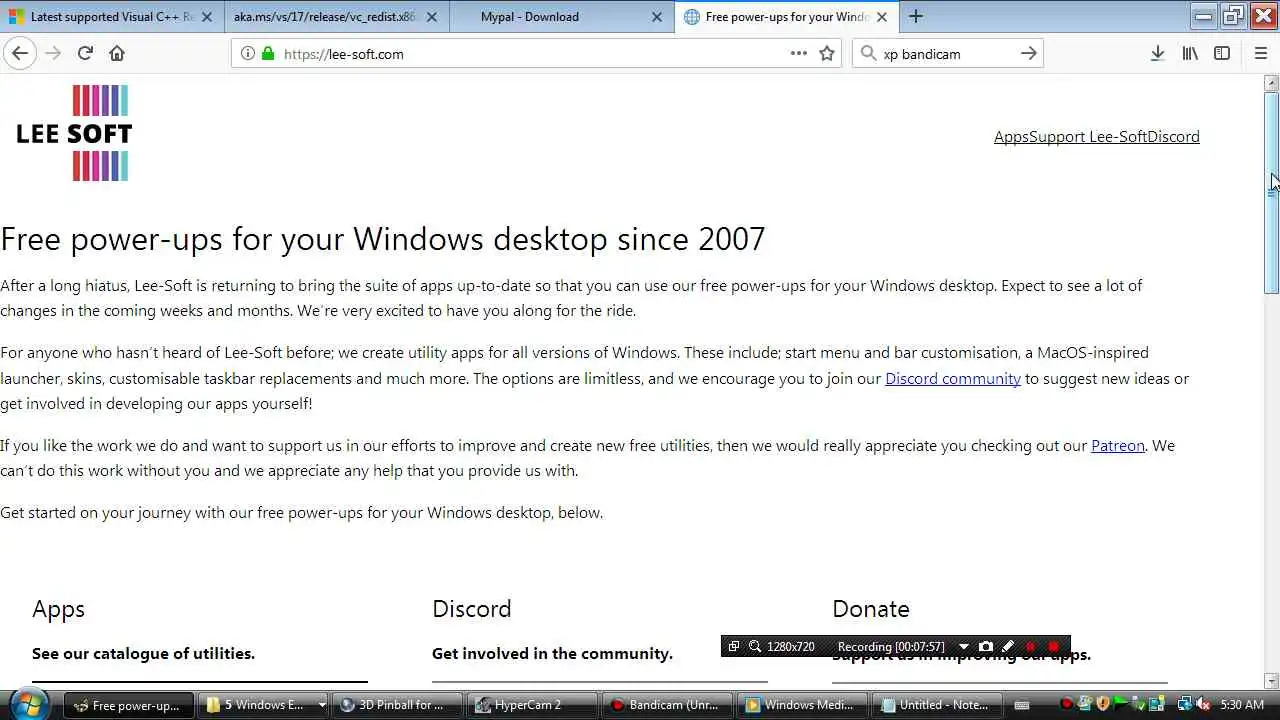Switch to Bandicam taskbar window
Viewport: 1280px width, 720px height.
(667, 705)
